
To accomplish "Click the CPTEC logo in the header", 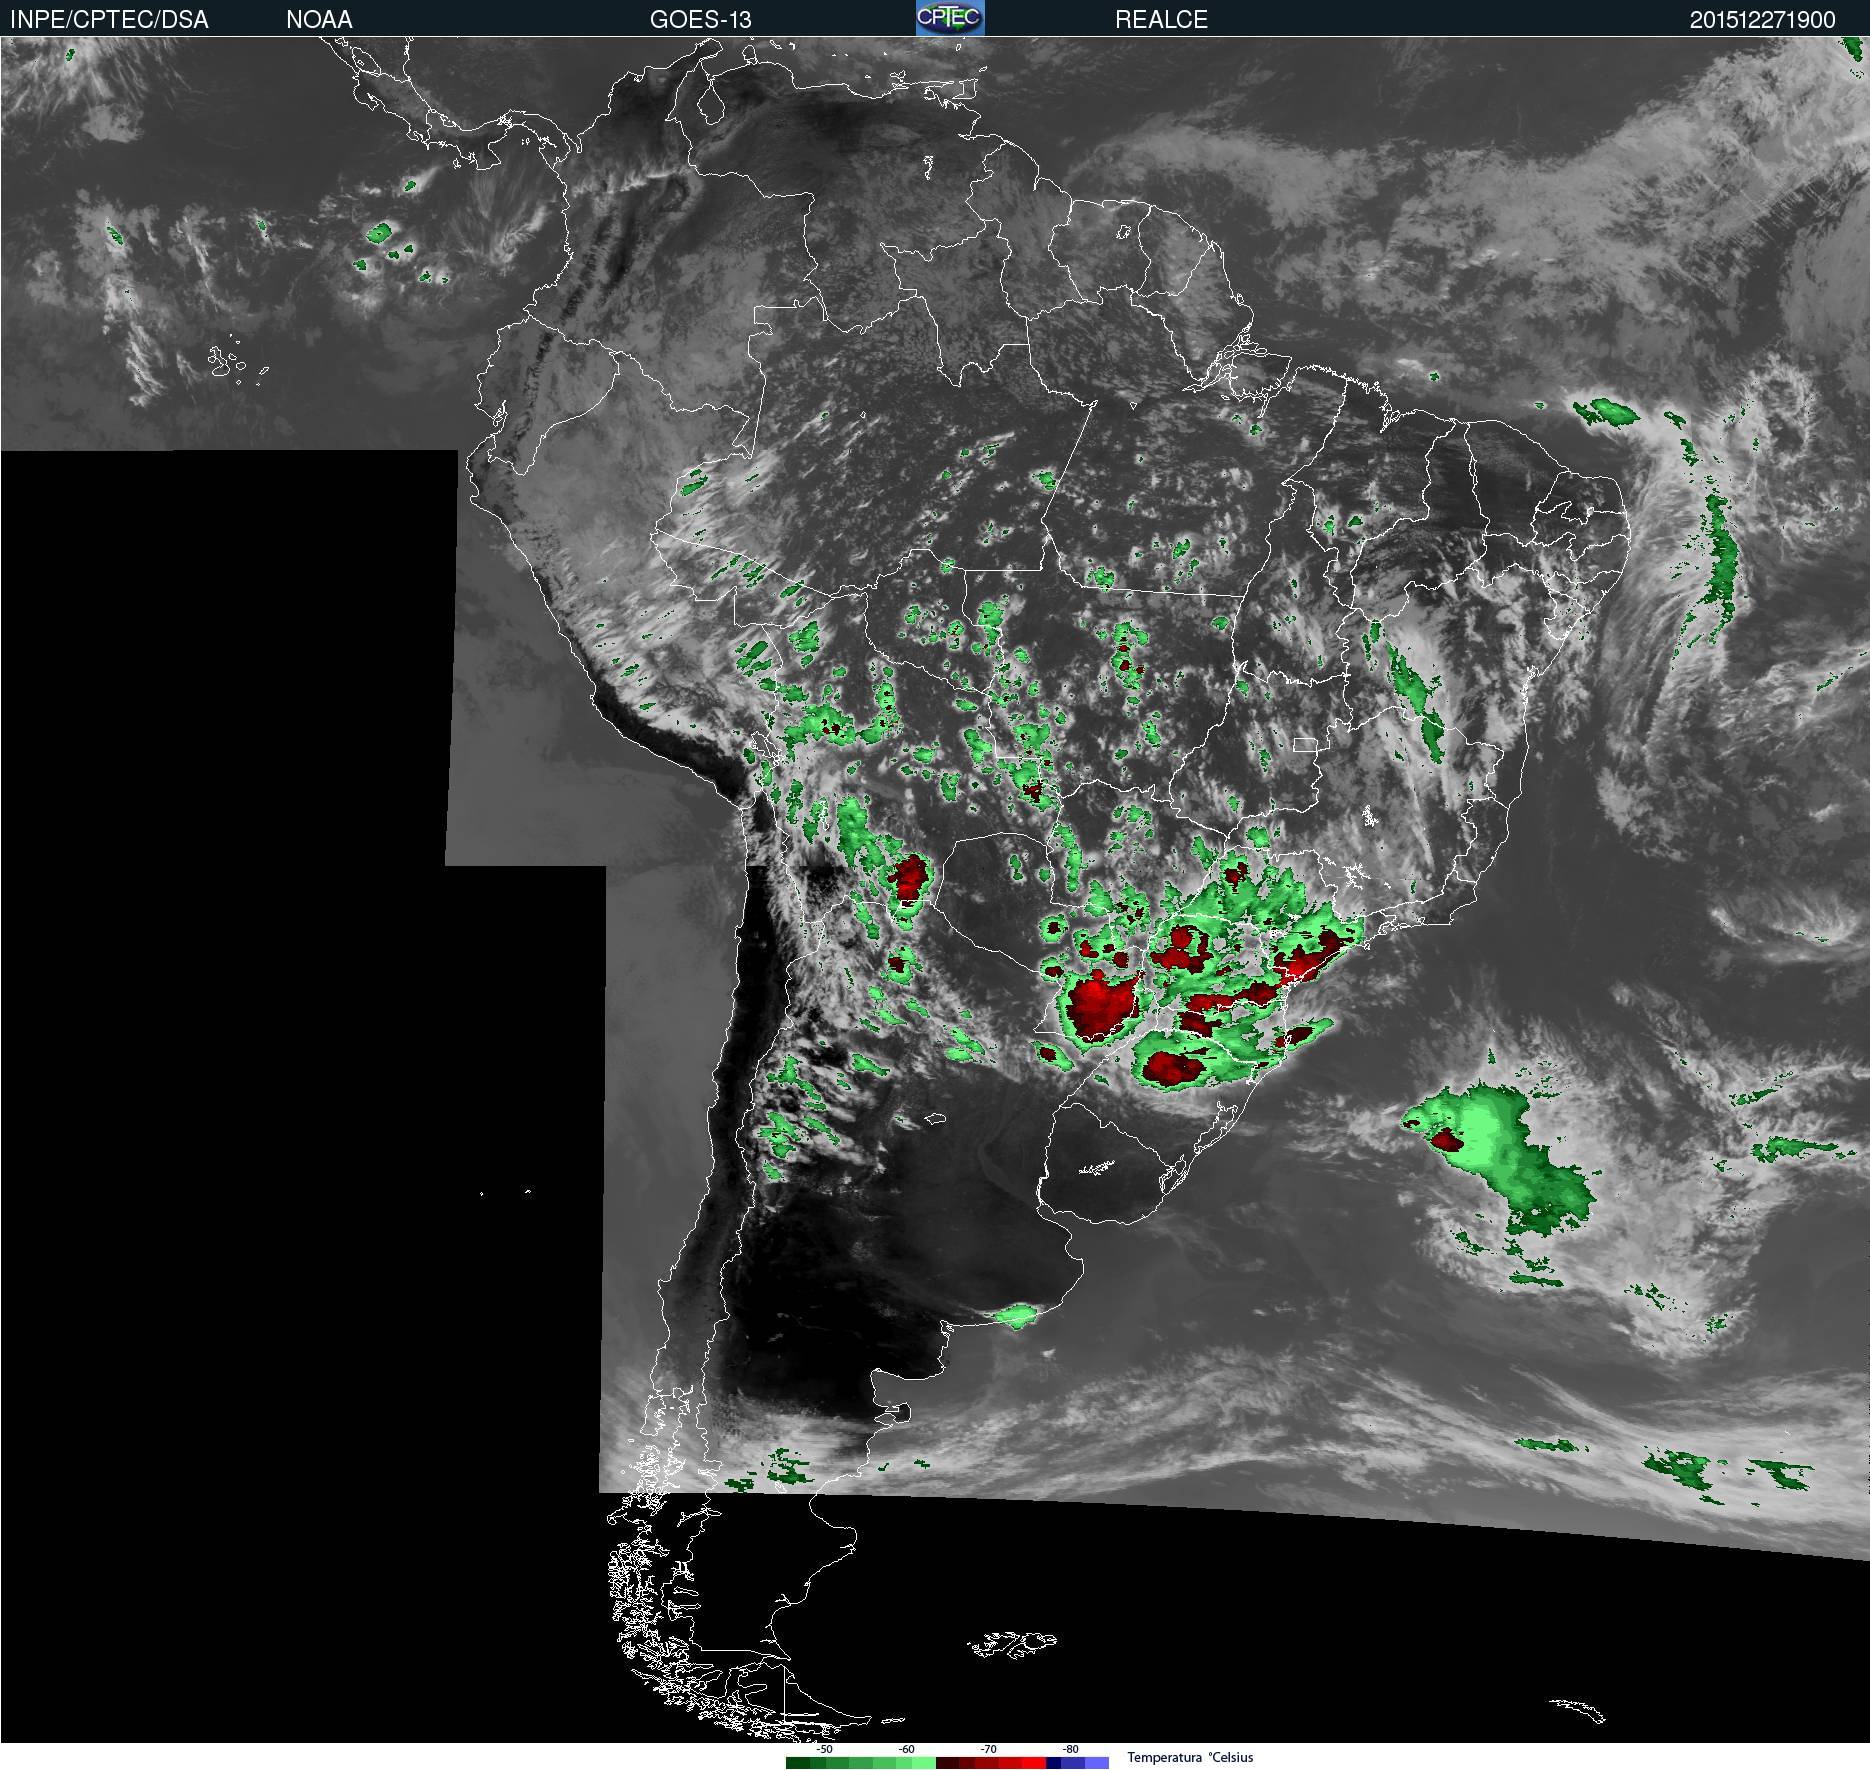I will click(x=950, y=18).
